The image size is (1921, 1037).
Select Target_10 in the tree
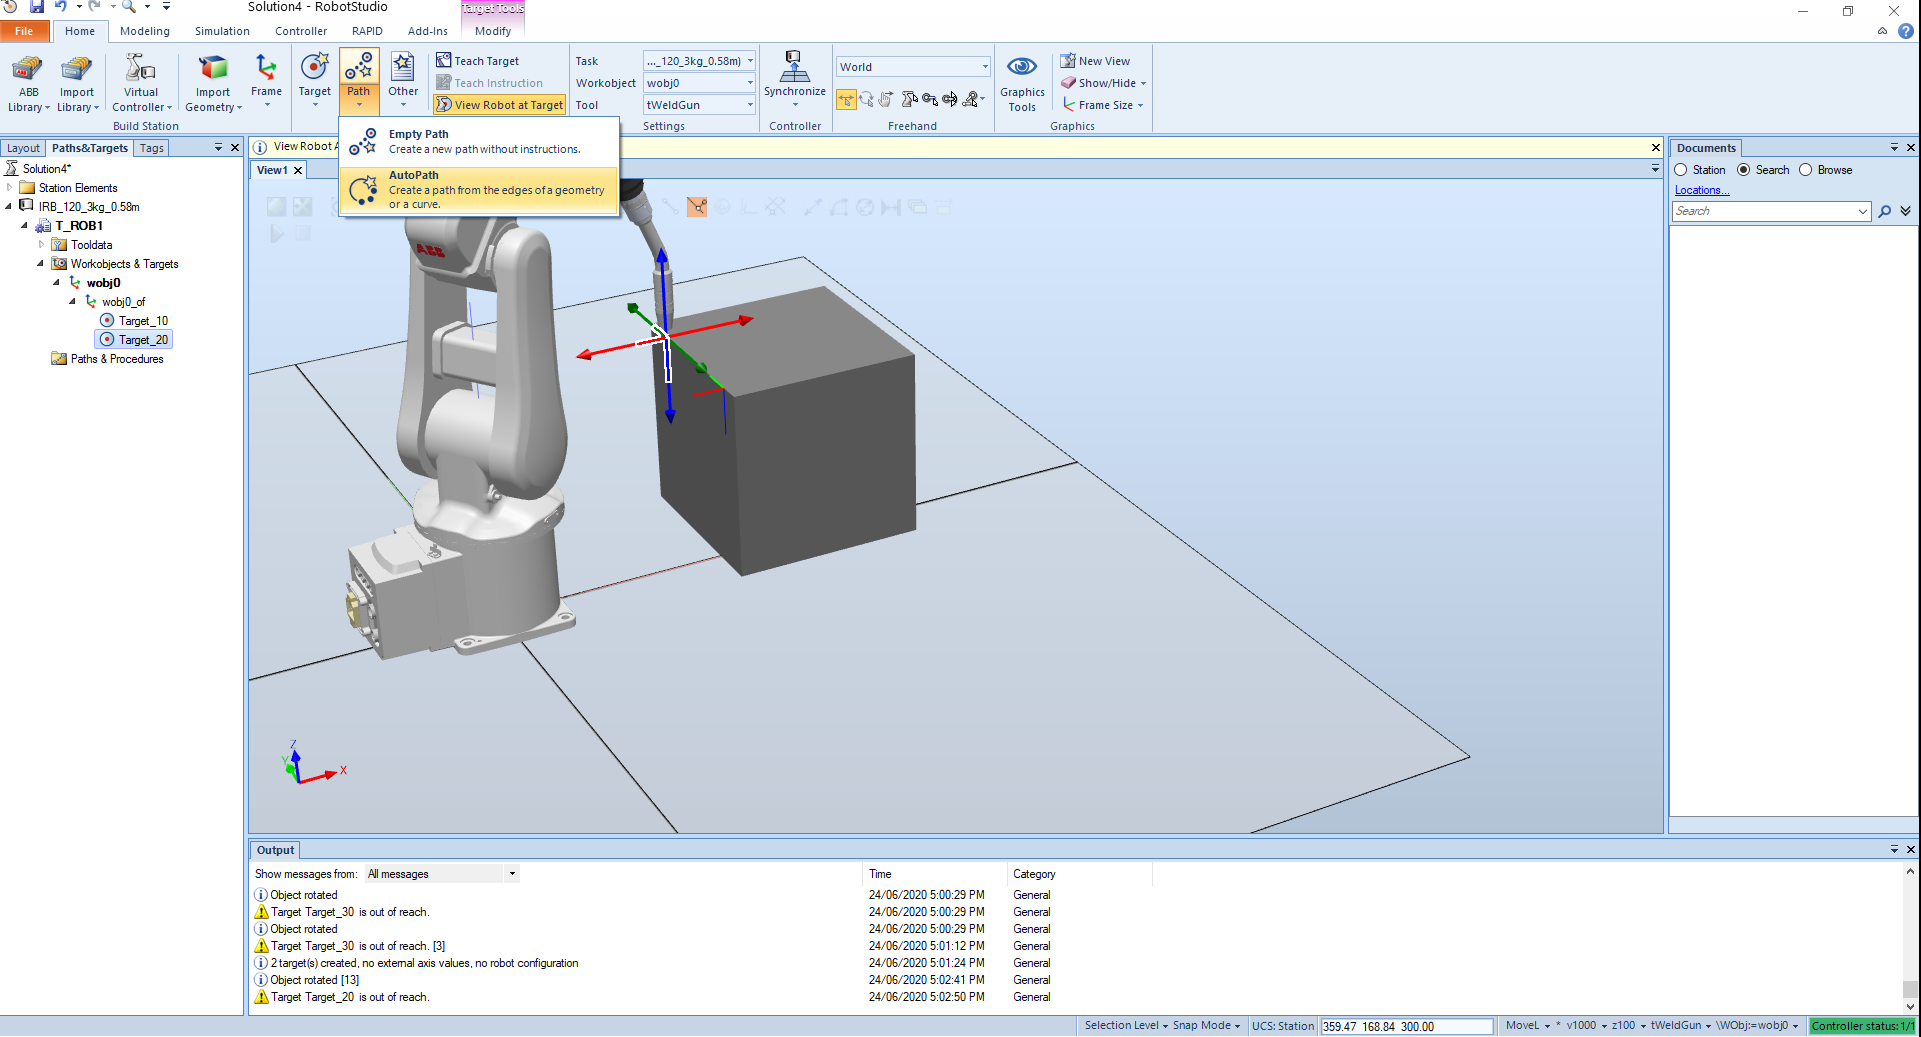(x=143, y=321)
